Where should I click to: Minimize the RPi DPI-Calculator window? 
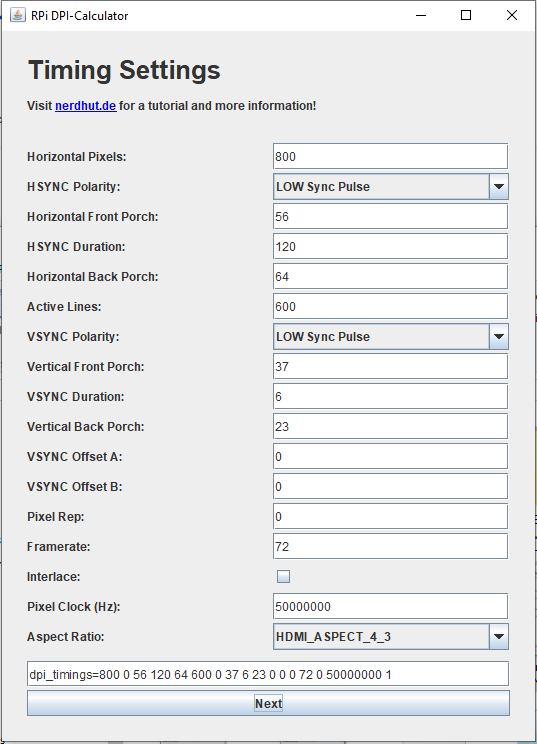pyautogui.click(x=421, y=15)
